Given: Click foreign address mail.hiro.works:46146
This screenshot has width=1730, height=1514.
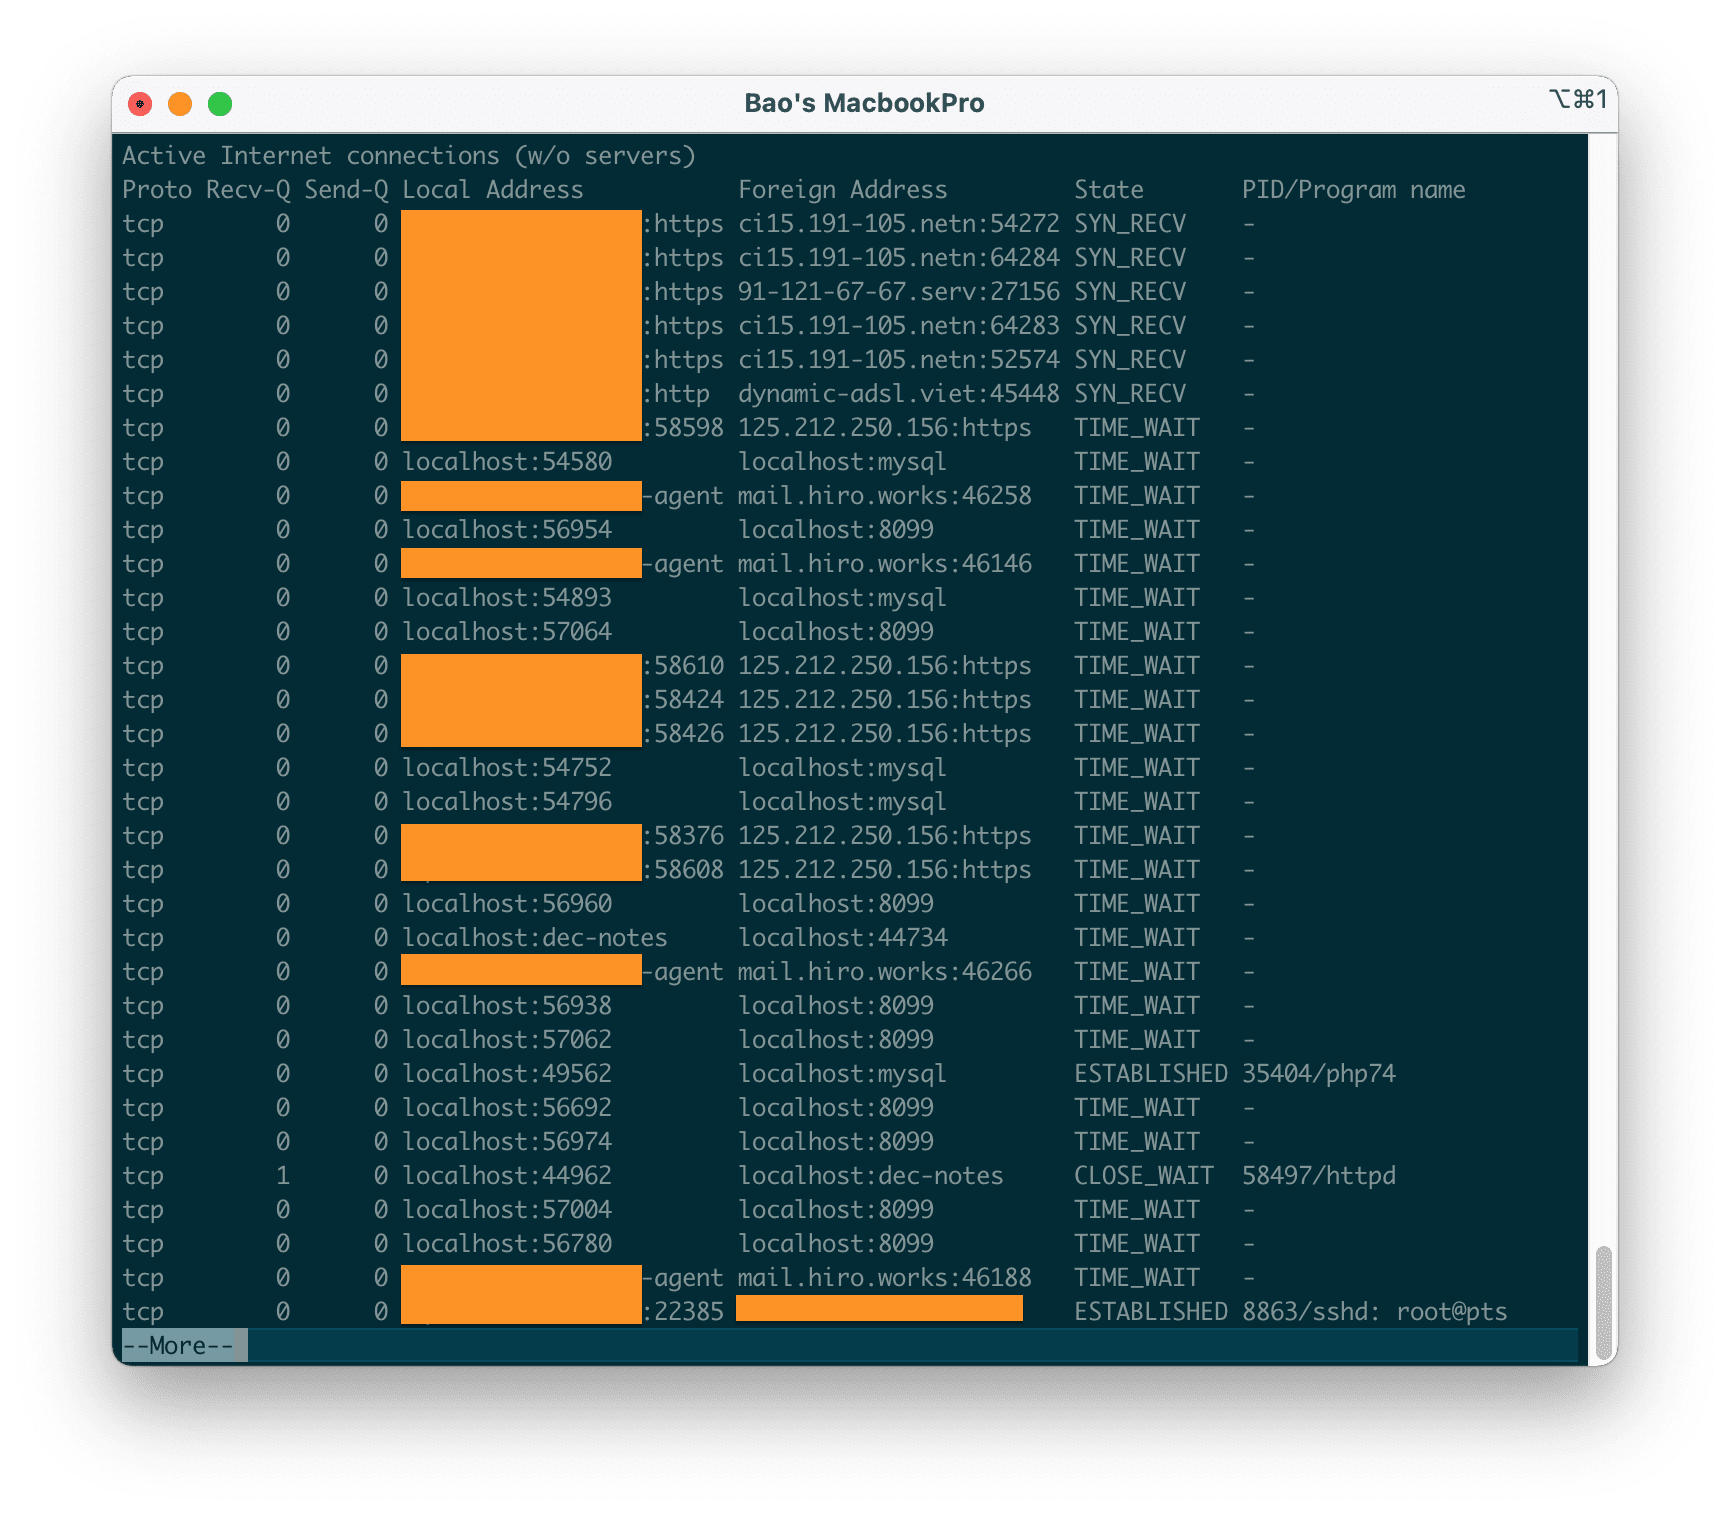Looking at the screenshot, I should 885,564.
